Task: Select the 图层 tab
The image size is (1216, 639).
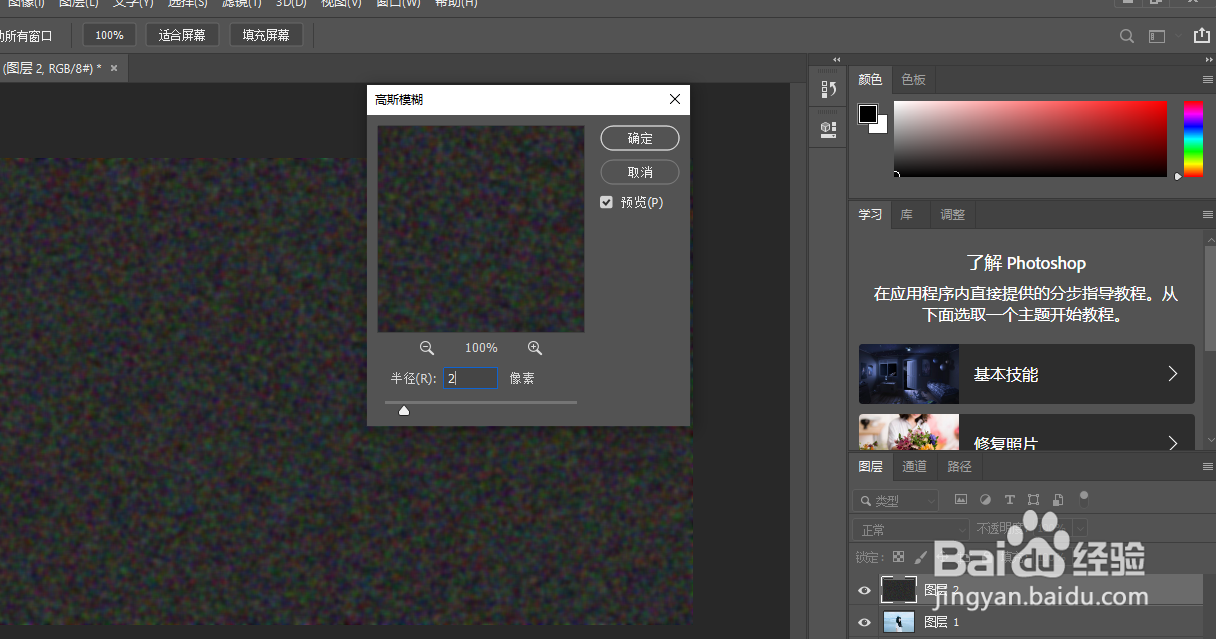Action: pyautogui.click(x=870, y=467)
